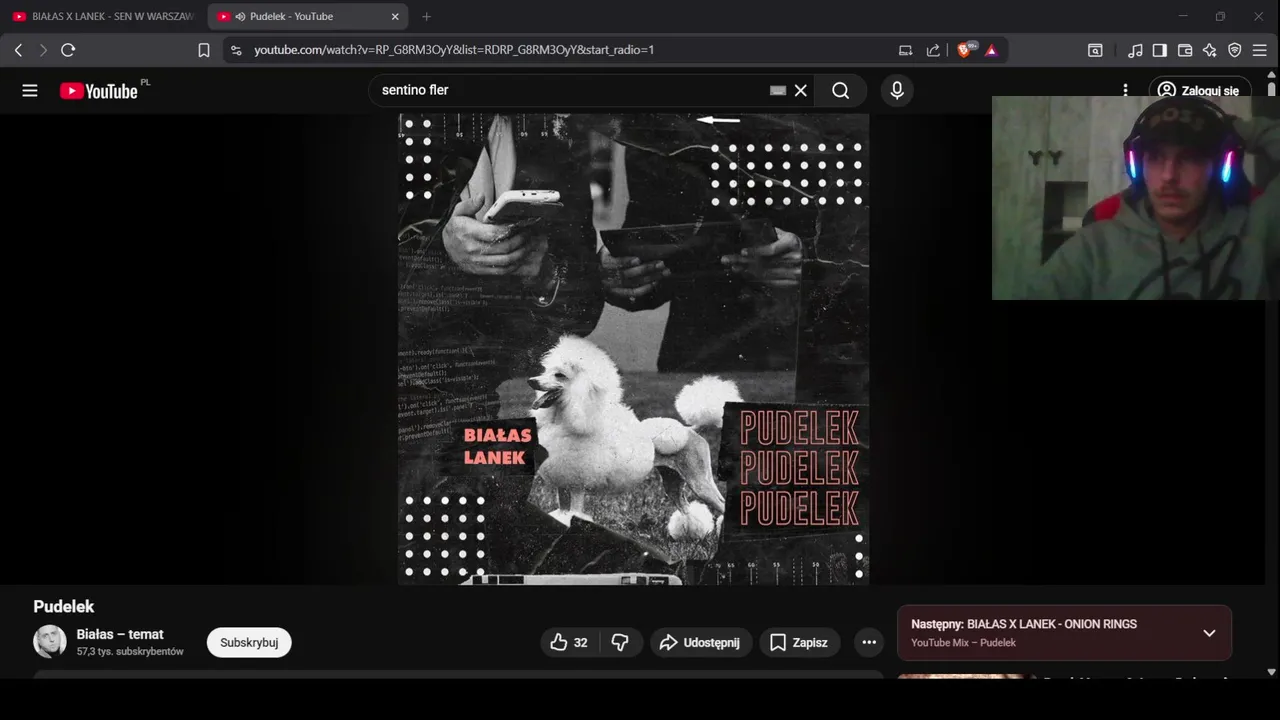
Task: Click the Pudelek video cover art
Action: [634, 348]
